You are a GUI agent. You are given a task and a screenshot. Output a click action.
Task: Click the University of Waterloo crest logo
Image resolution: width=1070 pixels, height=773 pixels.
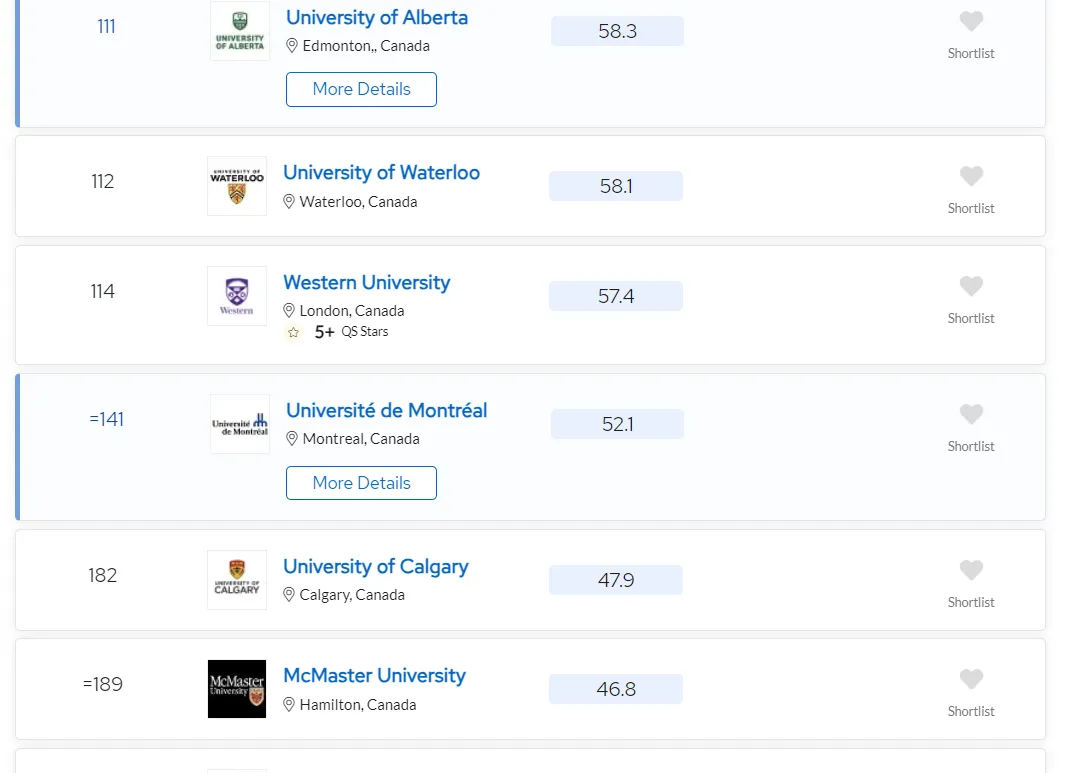click(x=237, y=186)
